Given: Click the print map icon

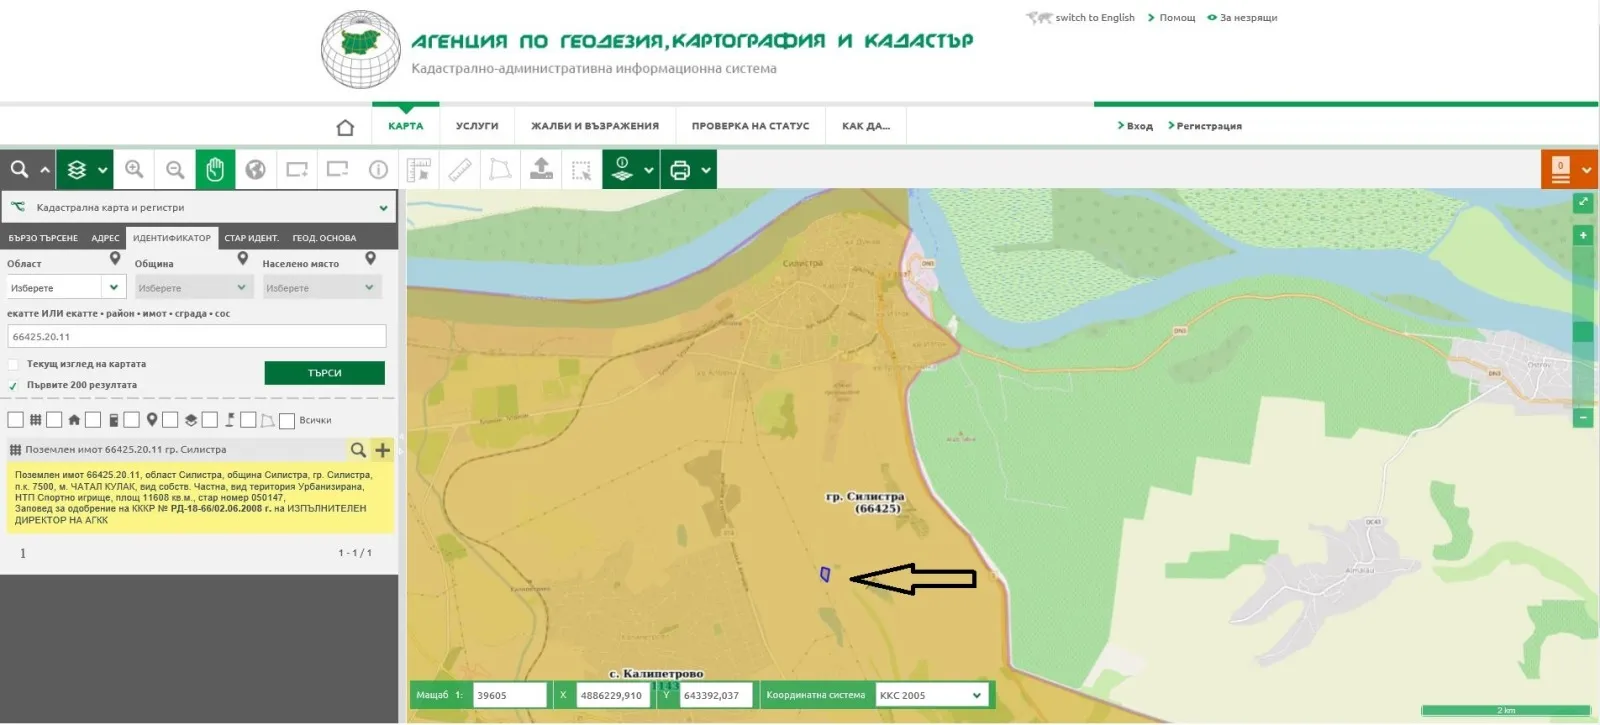Looking at the screenshot, I should pos(680,170).
